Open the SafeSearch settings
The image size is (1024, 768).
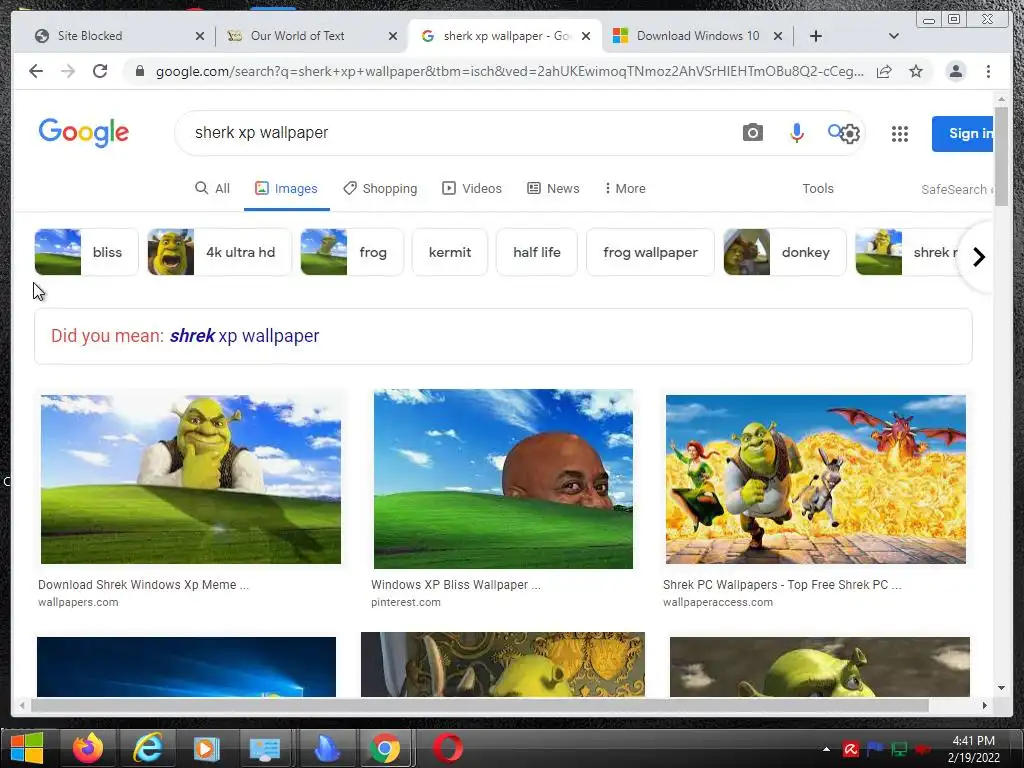(x=956, y=189)
